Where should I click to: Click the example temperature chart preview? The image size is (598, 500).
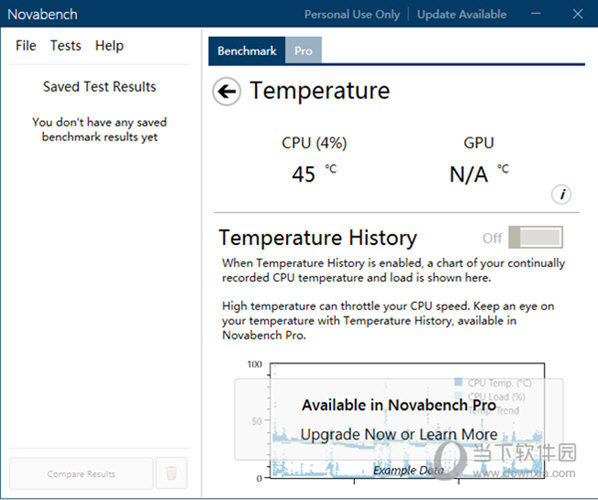[407, 420]
